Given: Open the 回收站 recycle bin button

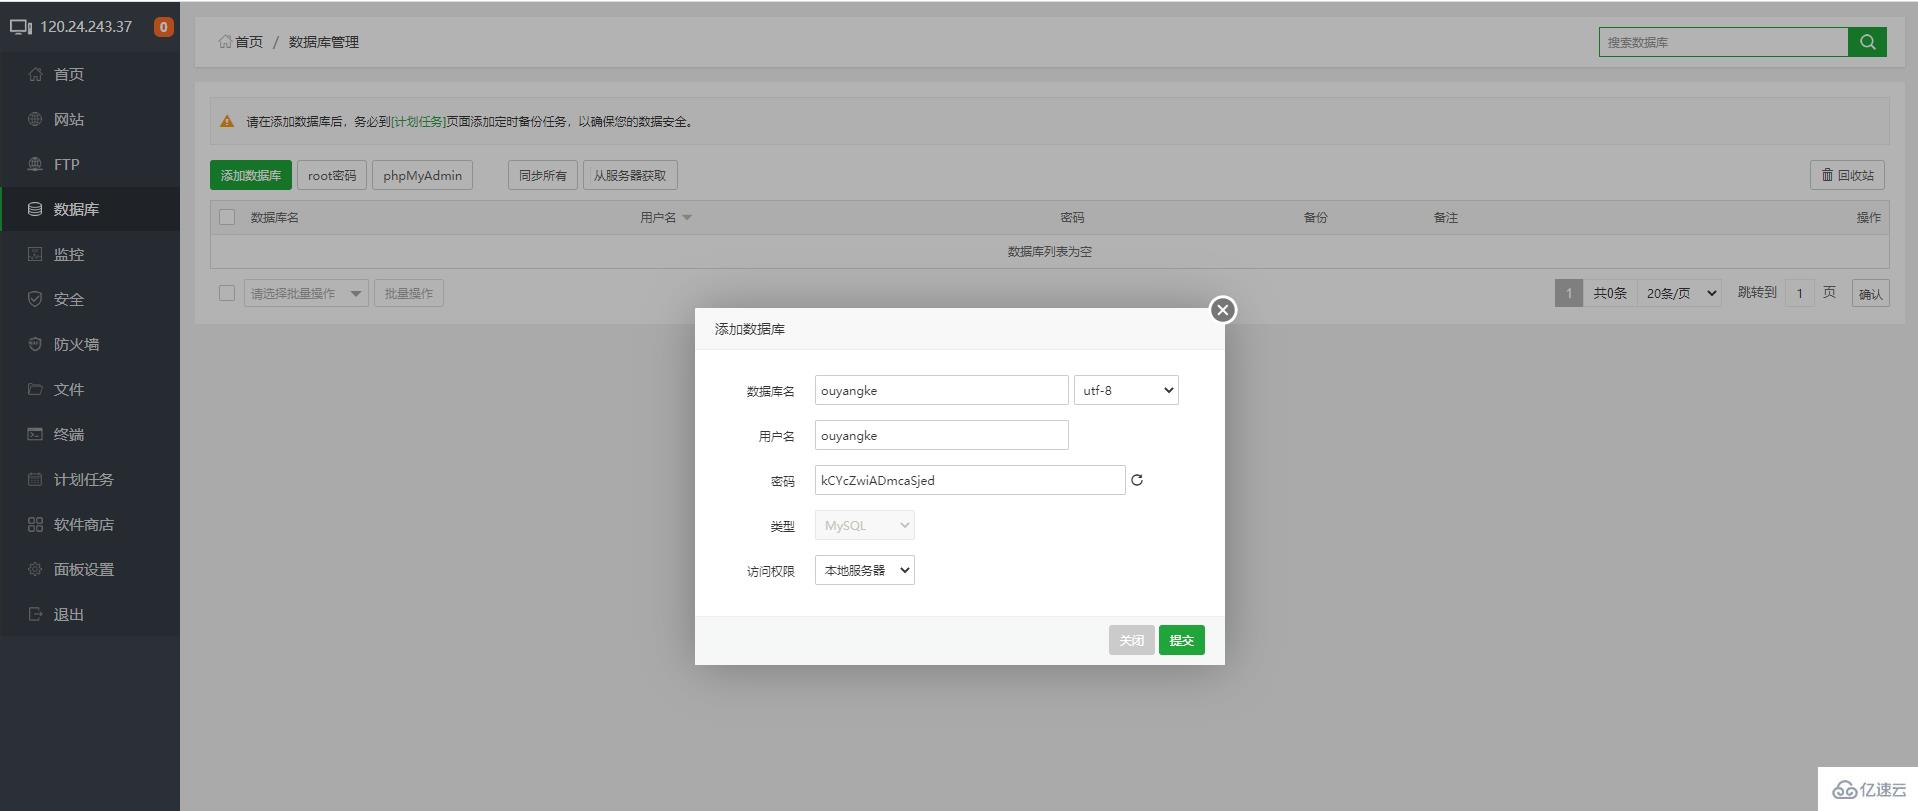Looking at the screenshot, I should click(1847, 175).
